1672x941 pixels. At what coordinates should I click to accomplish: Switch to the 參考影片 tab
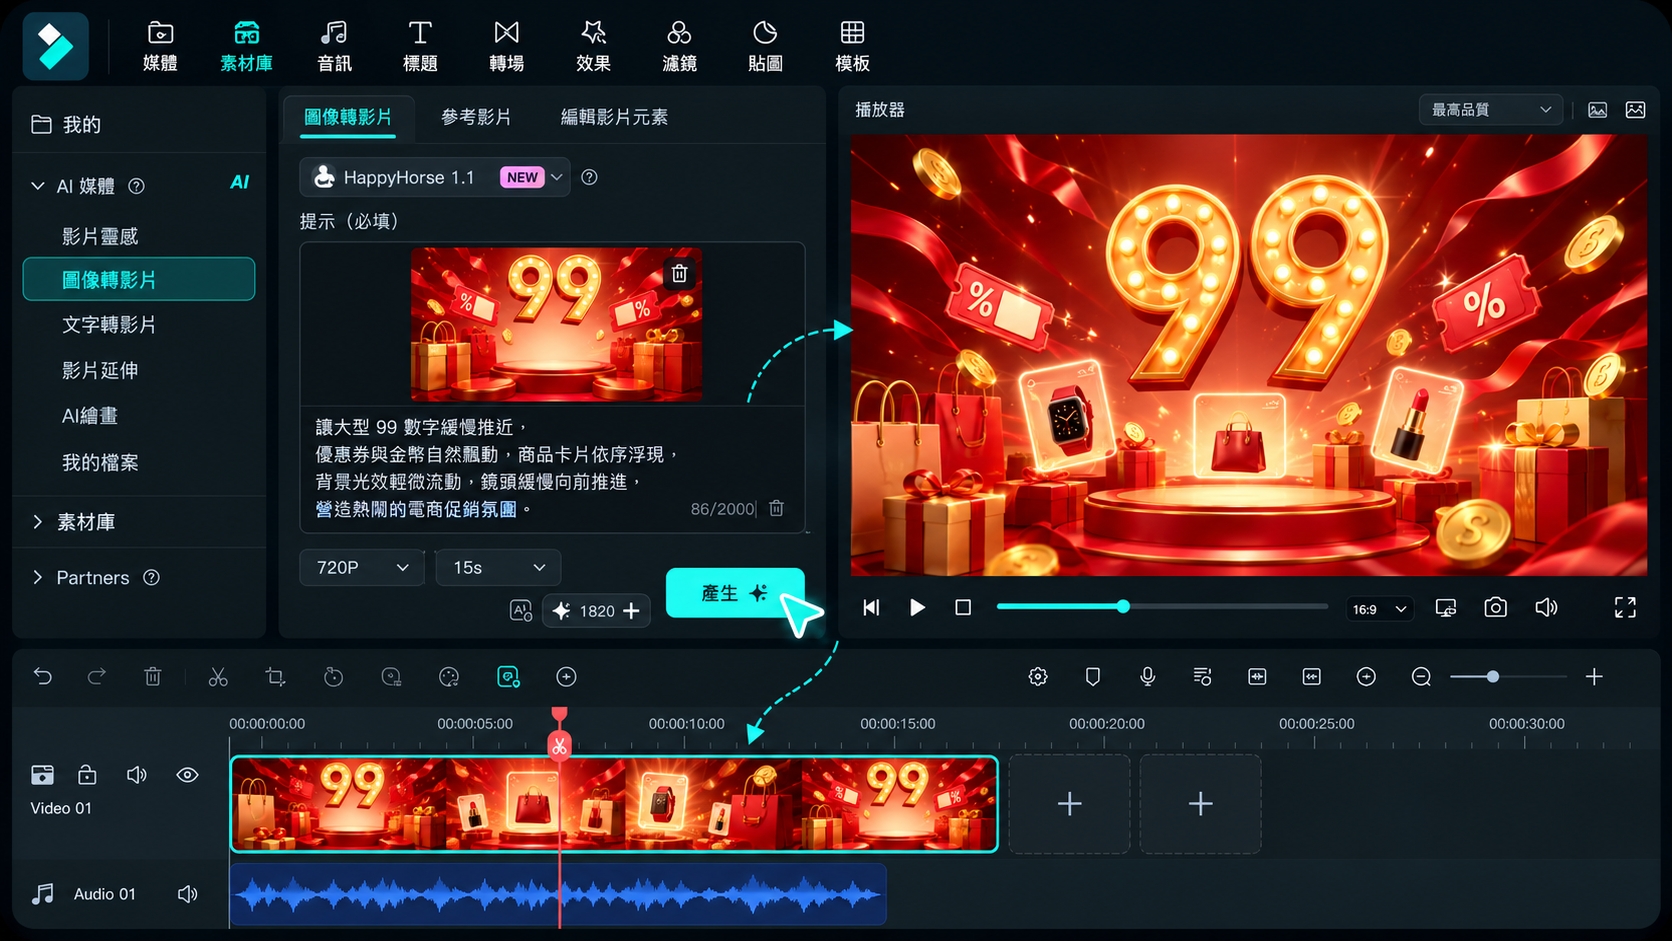476,117
